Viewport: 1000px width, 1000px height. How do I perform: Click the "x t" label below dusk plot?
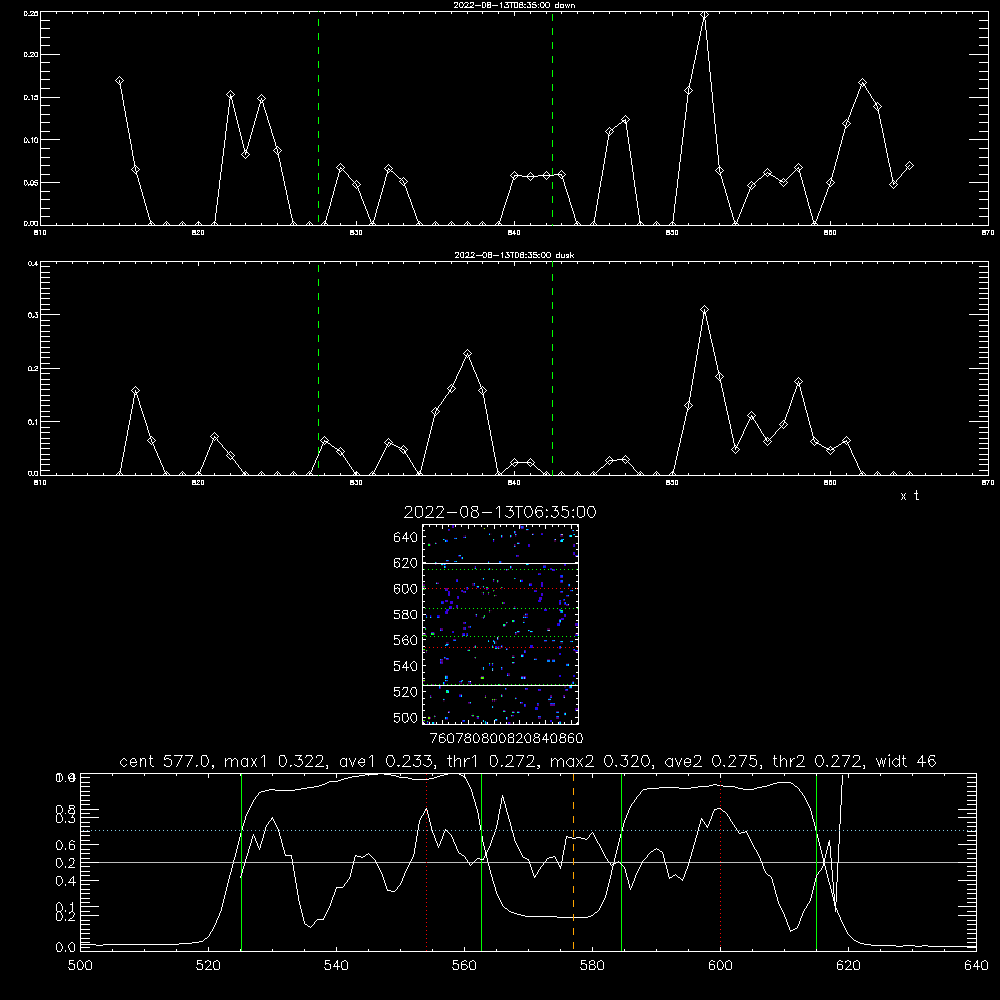click(x=909, y=496)
